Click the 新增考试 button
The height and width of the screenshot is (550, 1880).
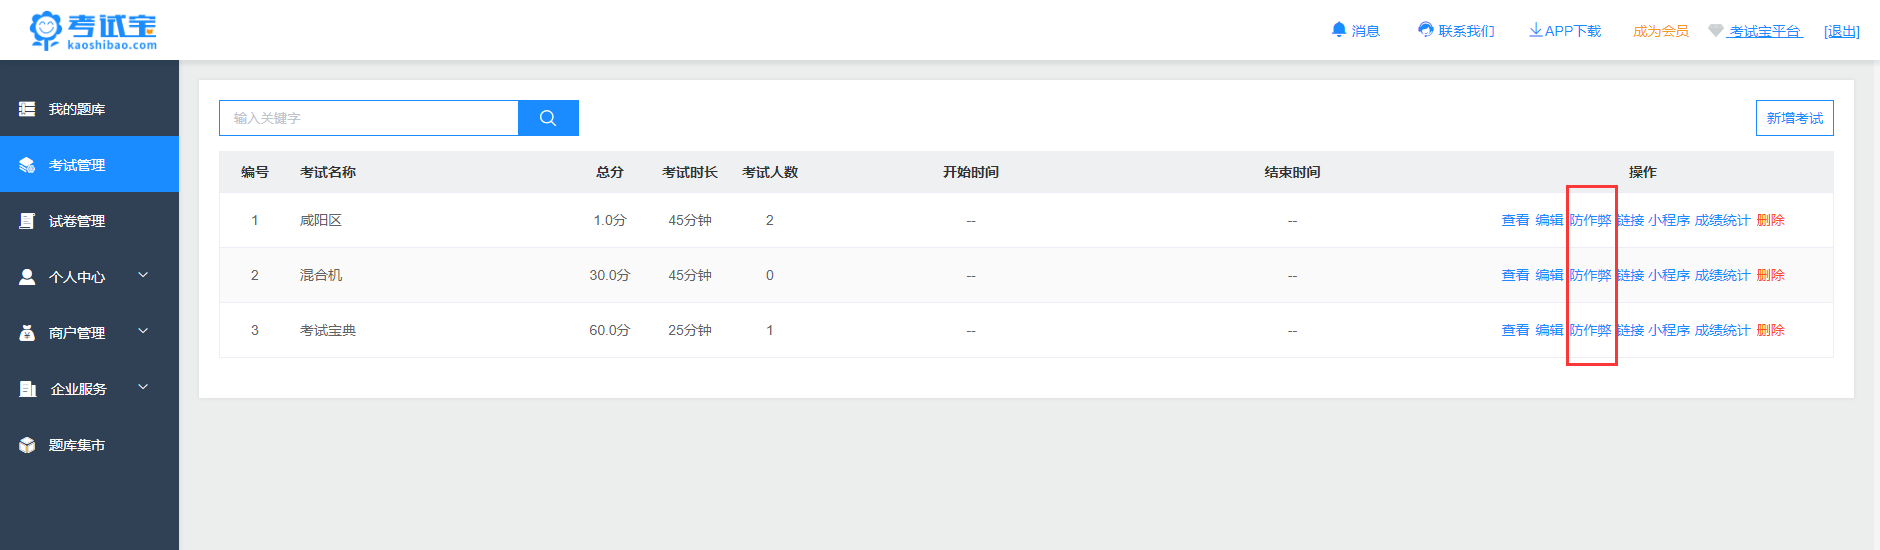(1794, 118)
